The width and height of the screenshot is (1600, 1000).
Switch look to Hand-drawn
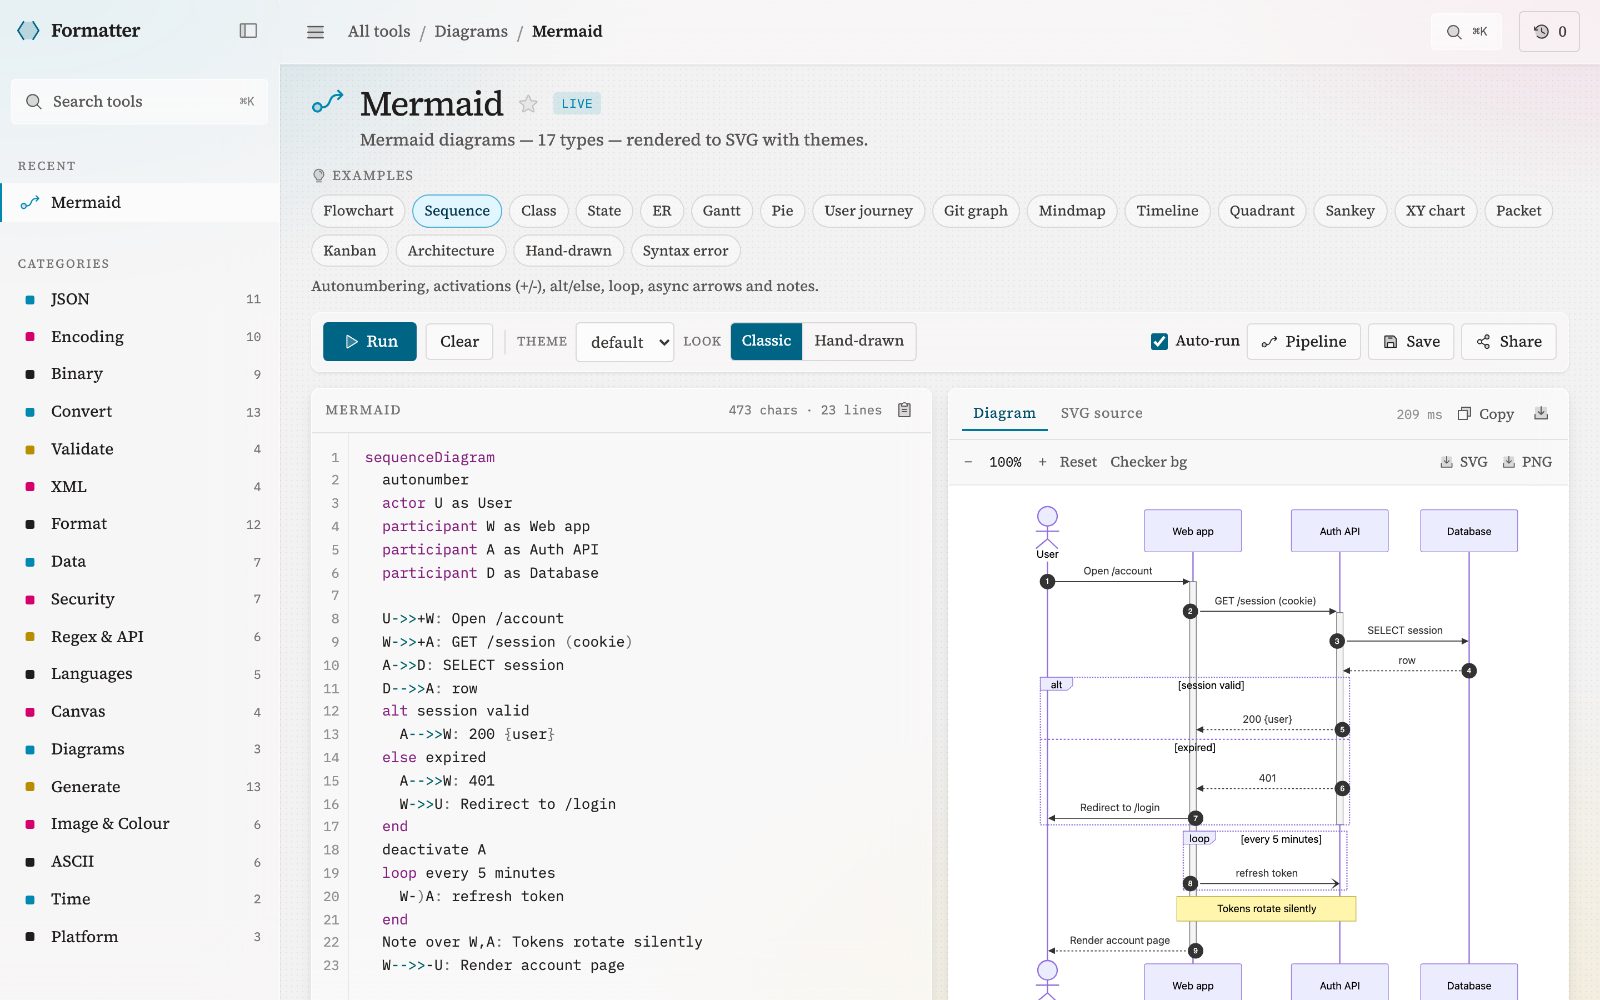(859, 341)
